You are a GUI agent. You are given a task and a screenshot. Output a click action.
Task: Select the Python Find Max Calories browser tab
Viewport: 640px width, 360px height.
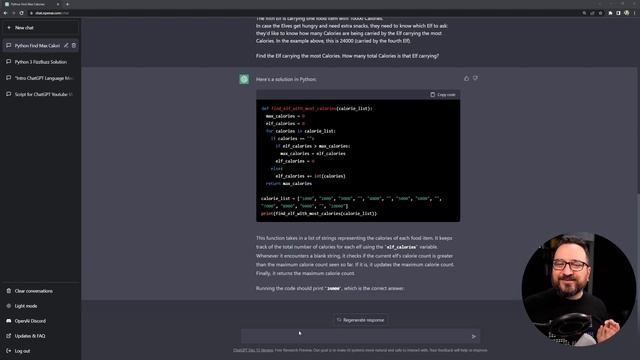click(x=32, y=4)
